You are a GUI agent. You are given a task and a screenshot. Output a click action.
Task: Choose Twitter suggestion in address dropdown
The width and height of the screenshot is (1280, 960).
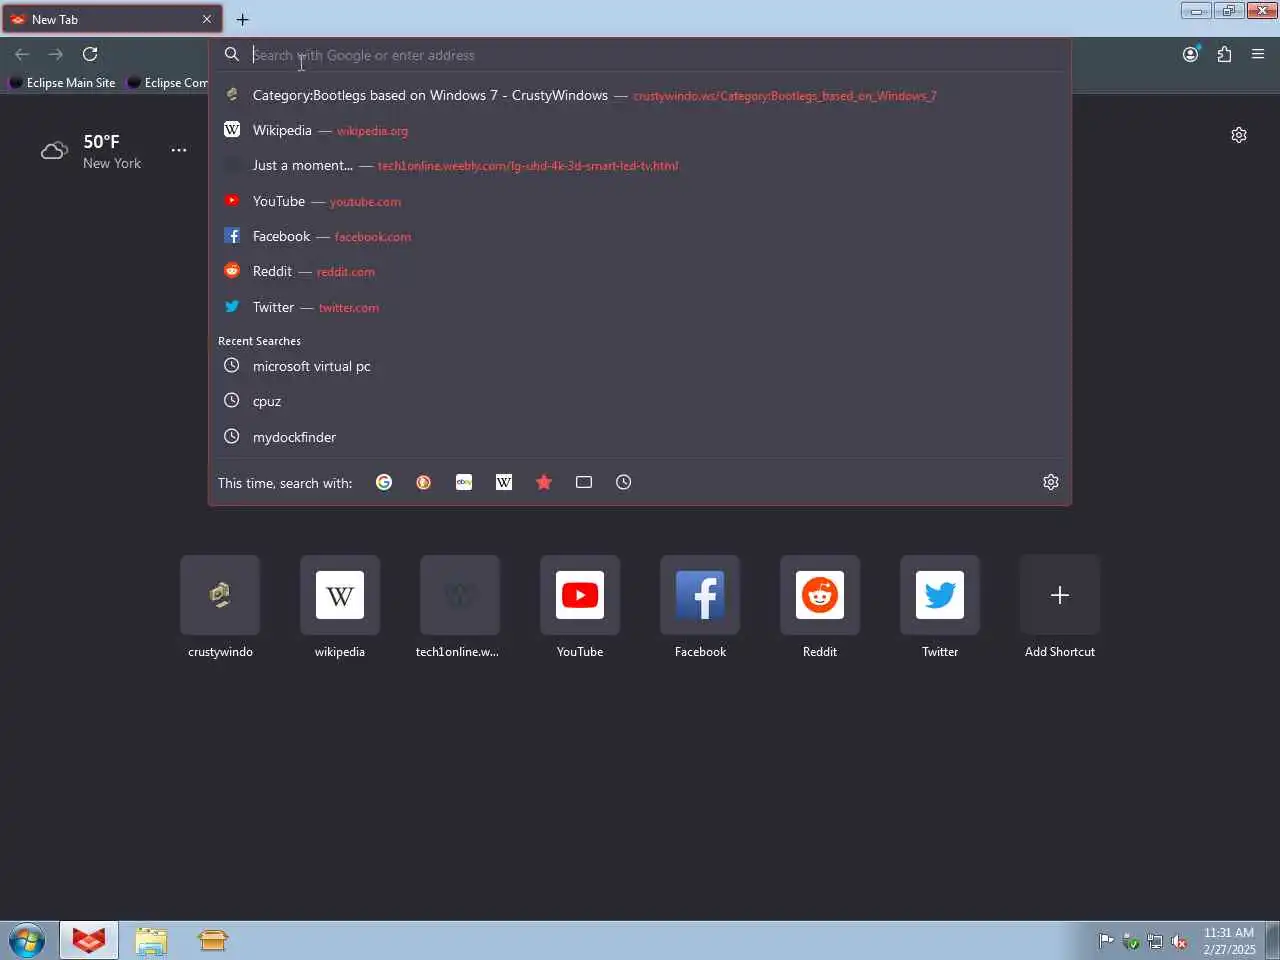click(x=640, y=307)
